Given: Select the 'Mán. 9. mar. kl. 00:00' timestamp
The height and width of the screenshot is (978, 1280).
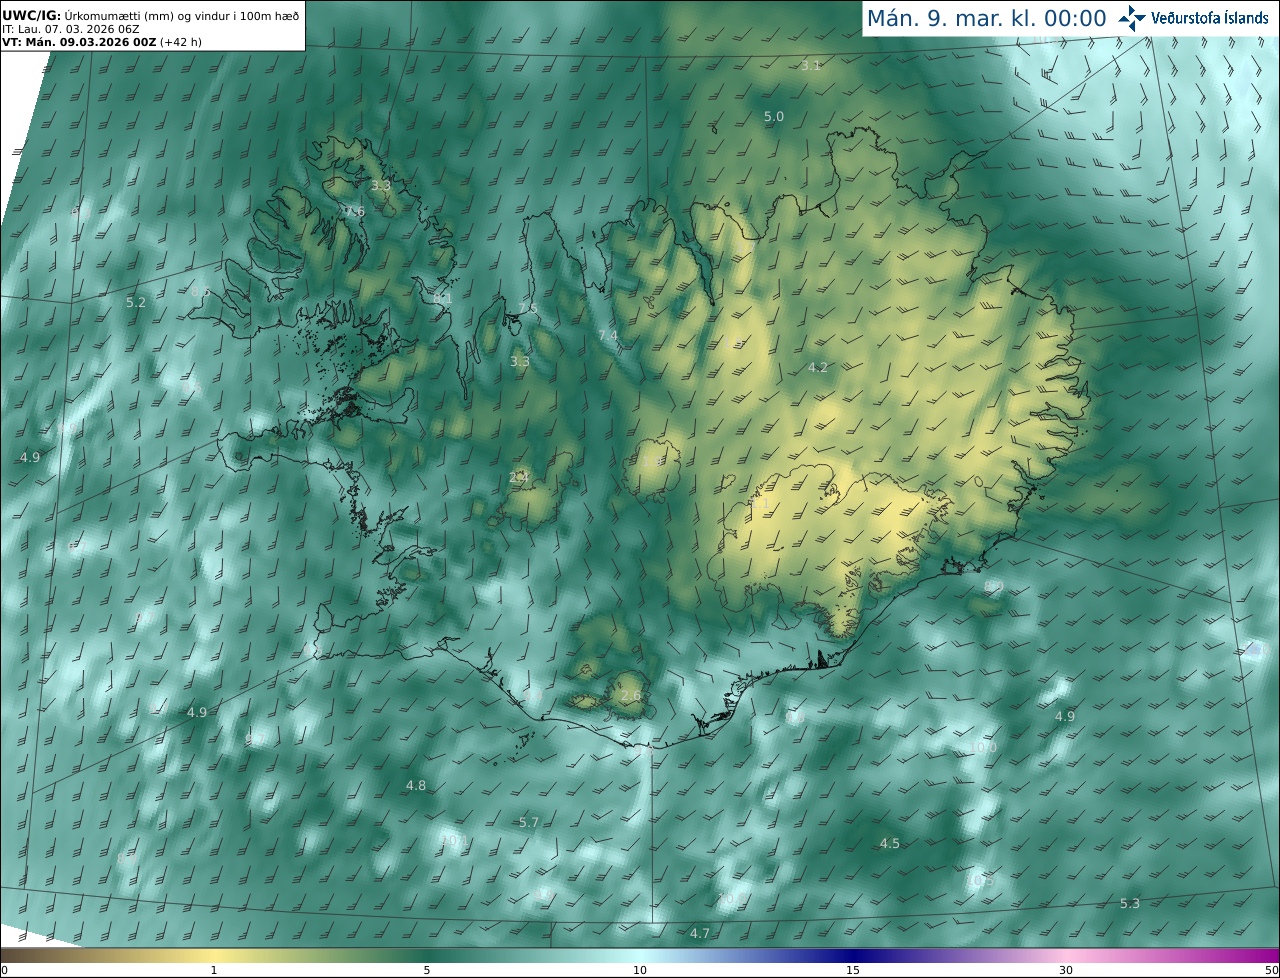Looking at the screenshot, I should pyautogui.click(x=986, y=18).
